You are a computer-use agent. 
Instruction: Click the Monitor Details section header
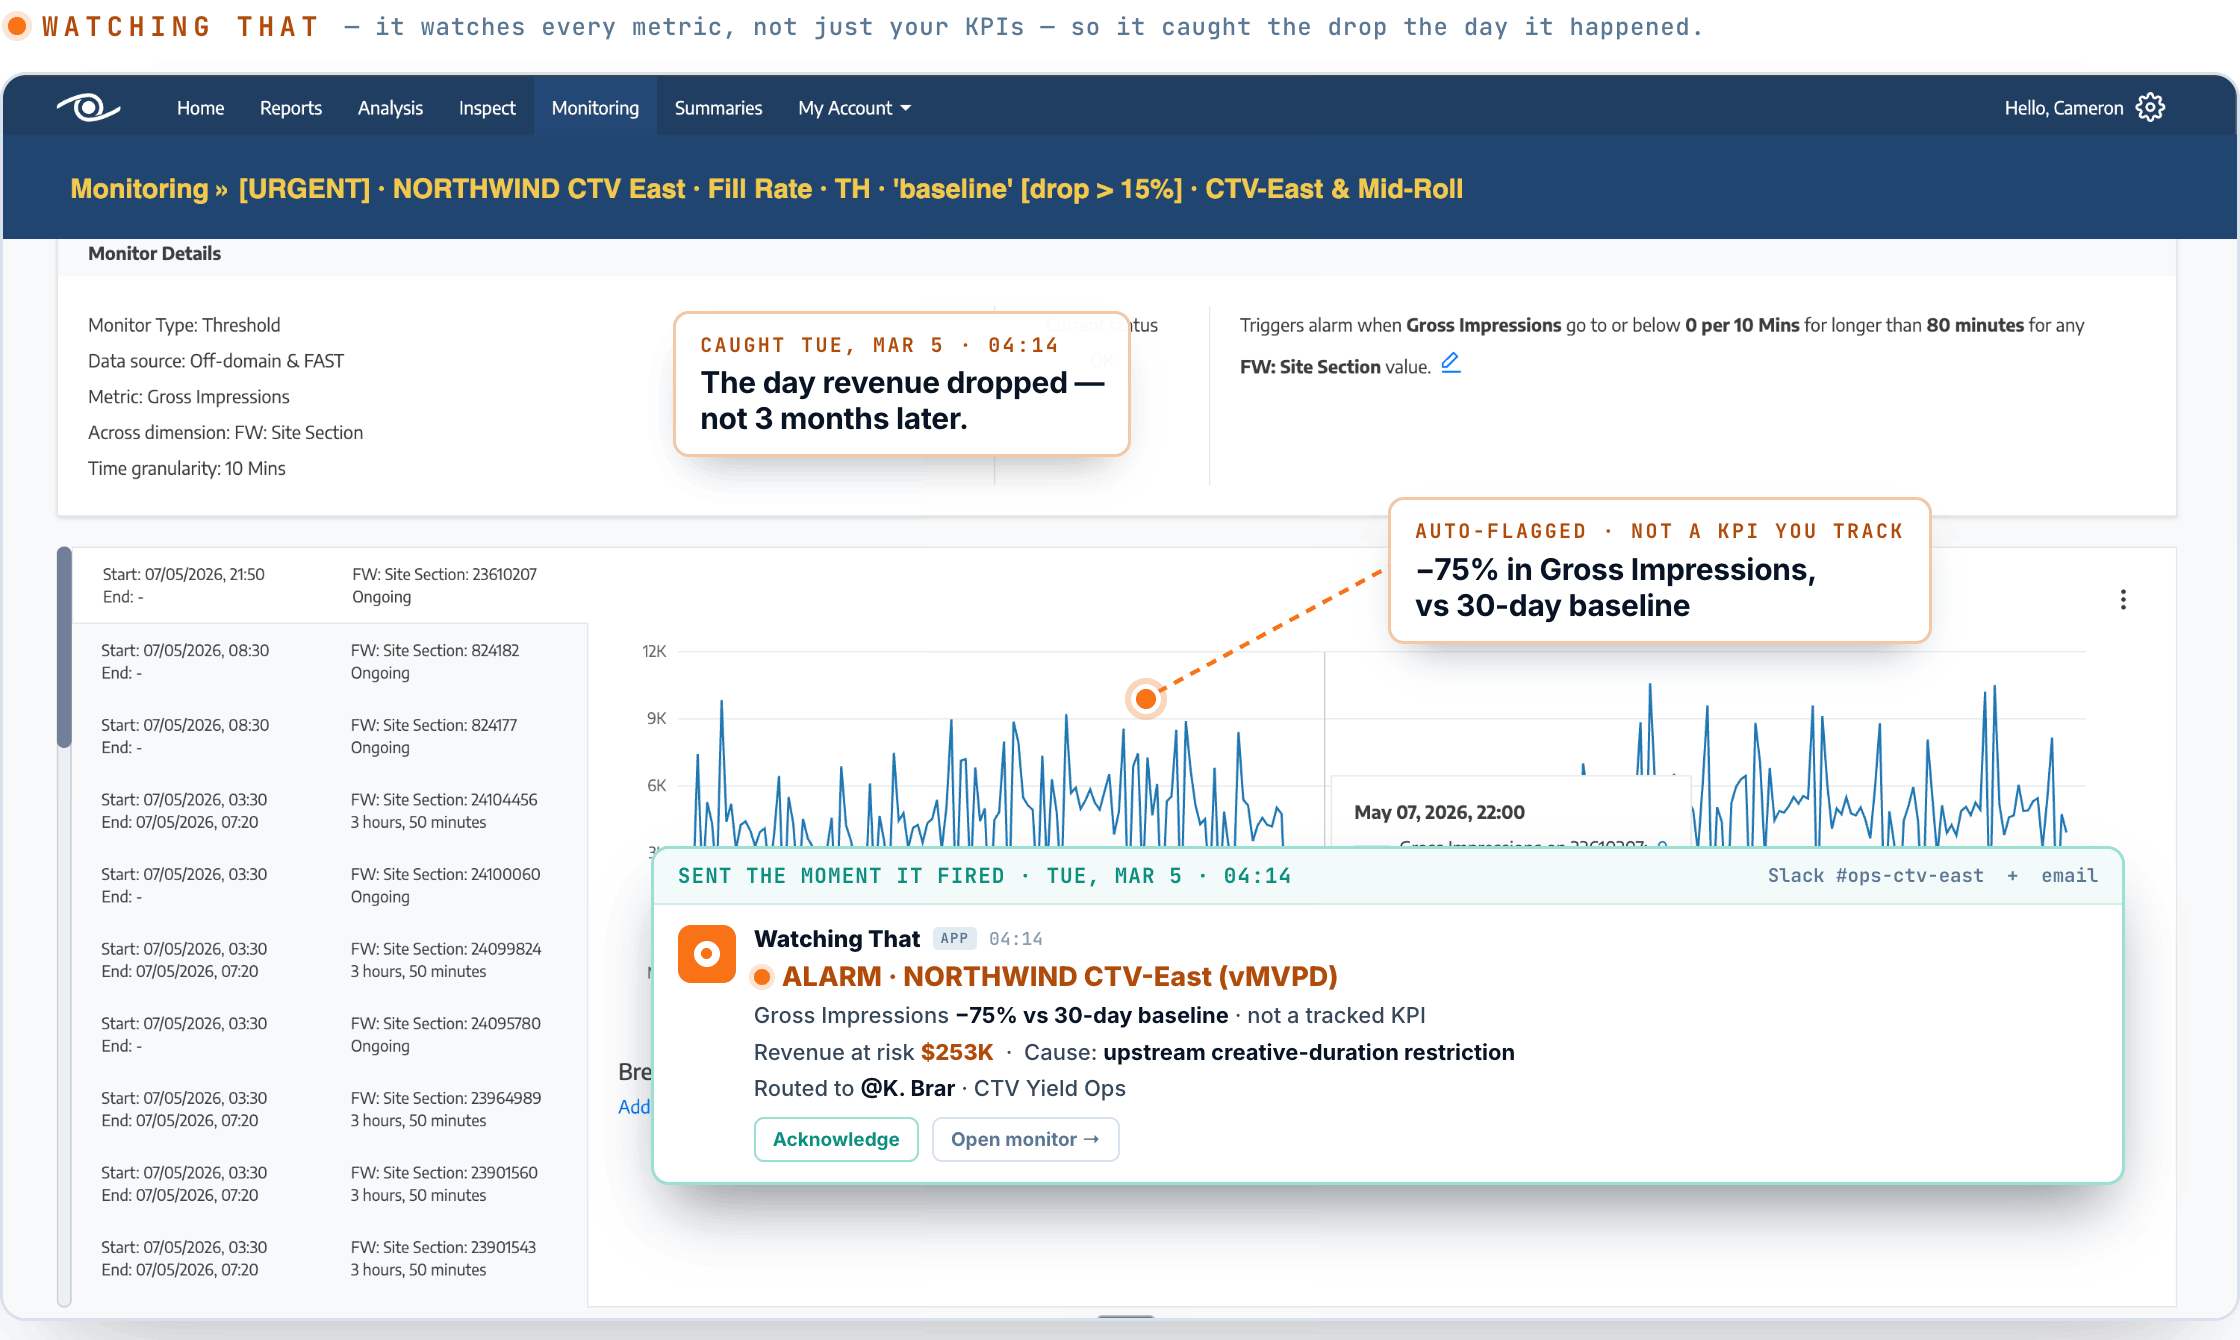click(154, 253)
